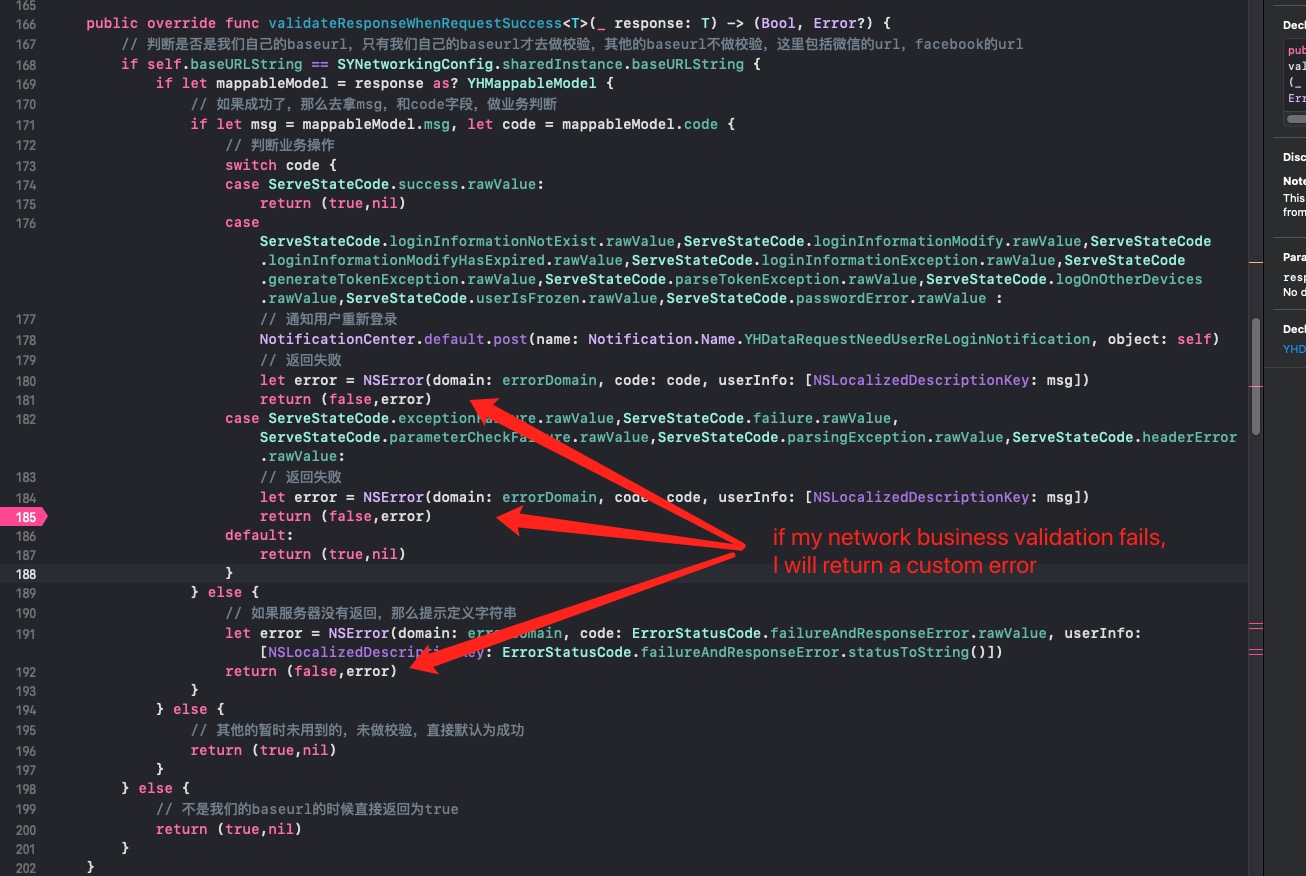Click the Note heading in Quick Help panel
The image size is (1306, 876).
coord(1293,180)
